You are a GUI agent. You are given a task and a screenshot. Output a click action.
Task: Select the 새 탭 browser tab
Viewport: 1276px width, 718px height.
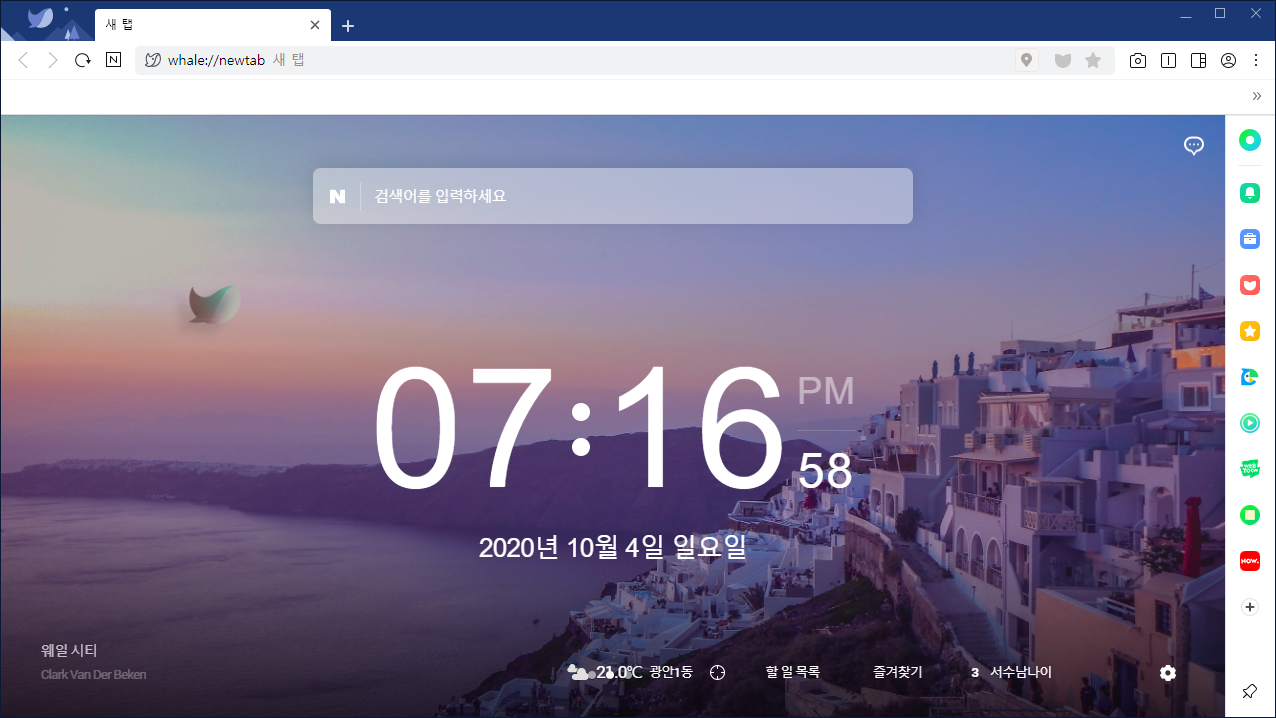click(x=212, y=25)
